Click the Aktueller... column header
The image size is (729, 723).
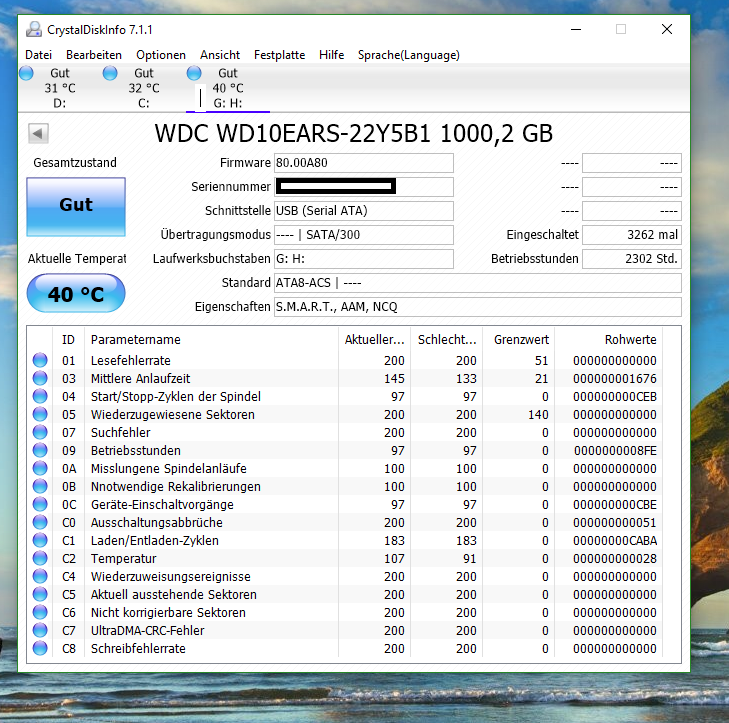(374, 339)
